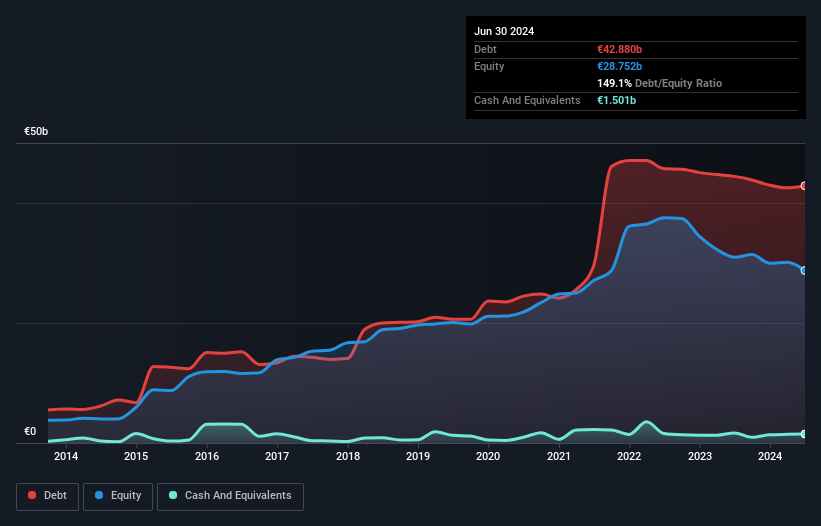Image resolution: width=821 pixels, height=526 pixels.
Task: Toggle Cash And Equivalents legend button
Action: click(230, 496)
